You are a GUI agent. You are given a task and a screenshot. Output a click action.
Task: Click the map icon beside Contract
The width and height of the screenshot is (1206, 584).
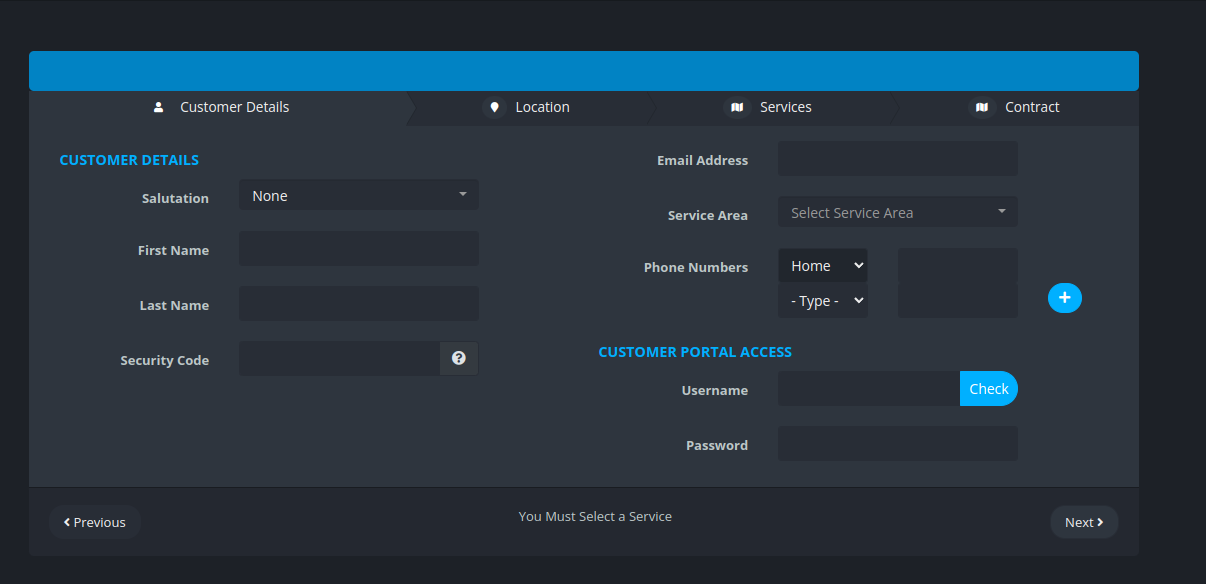(982, 107)
